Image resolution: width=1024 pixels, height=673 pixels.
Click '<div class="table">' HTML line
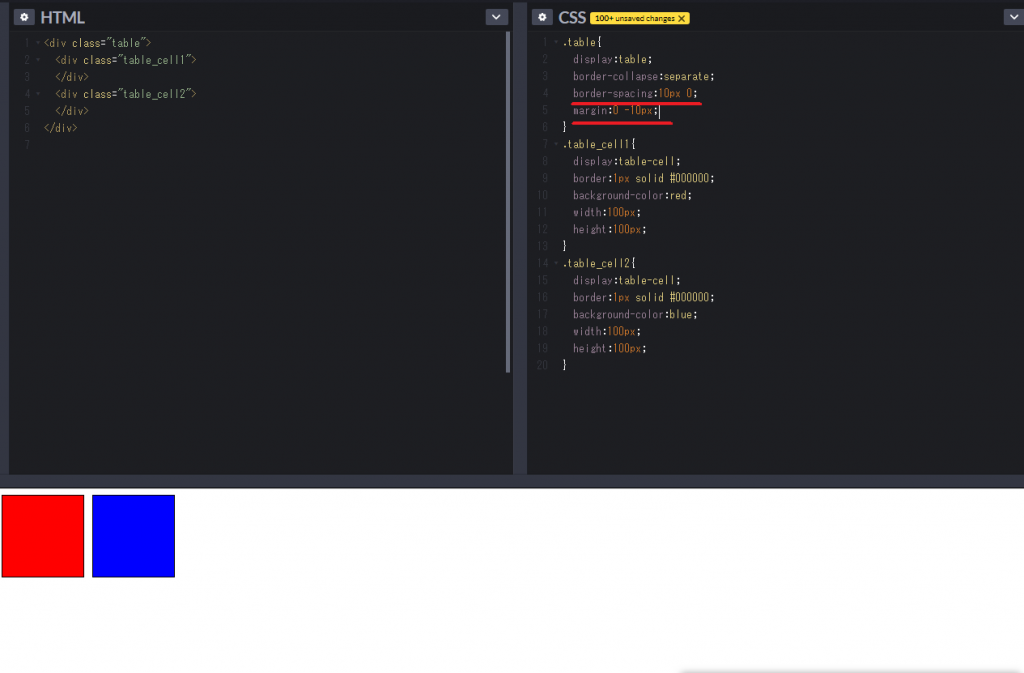[x=97, y=43]
